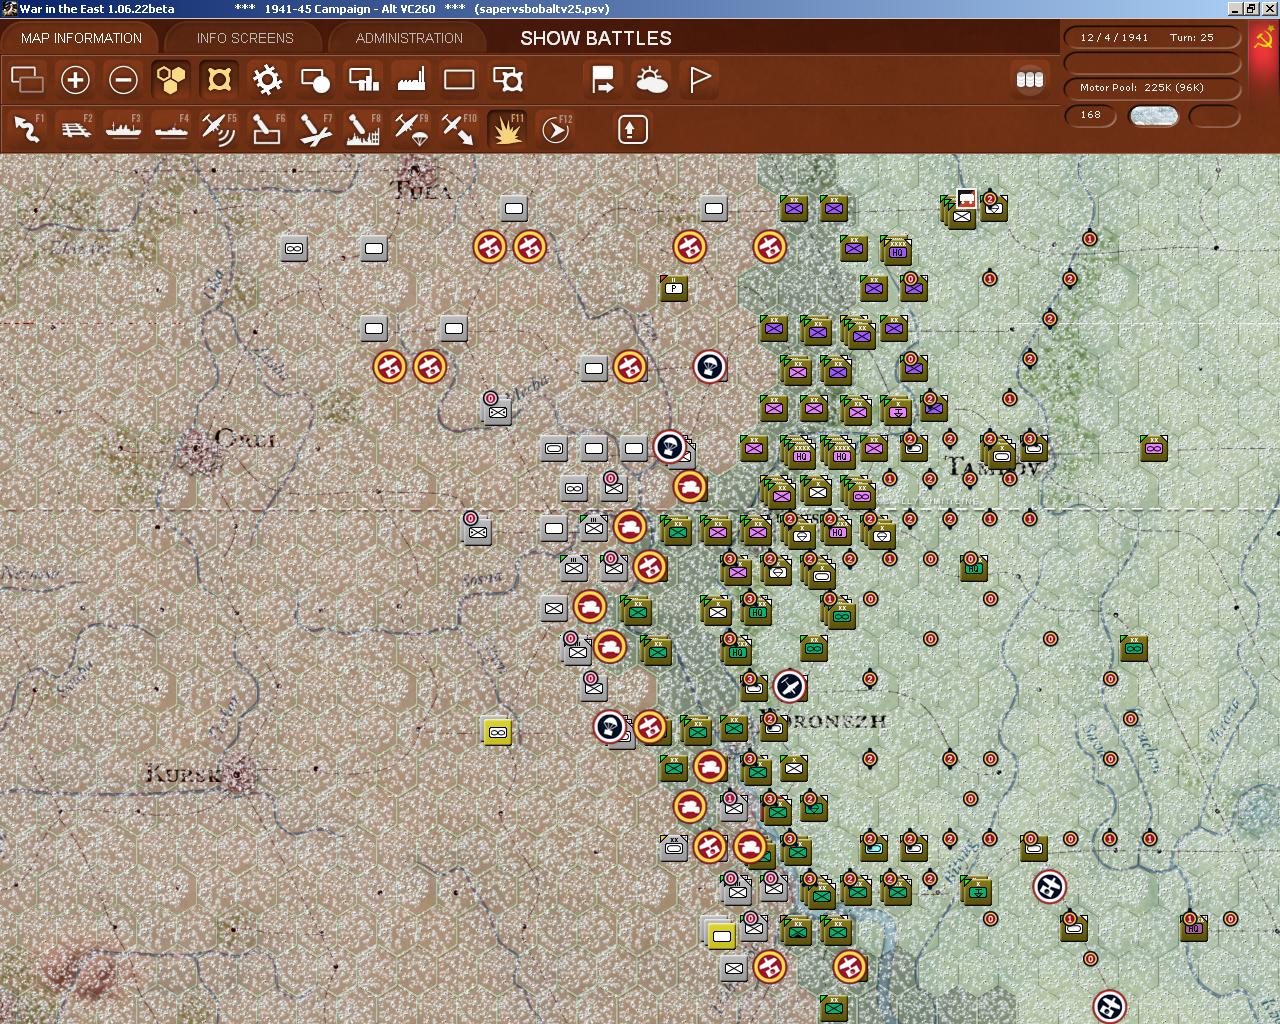
Task: Select the Voronezh city label on map
Action: coord(824,720)
